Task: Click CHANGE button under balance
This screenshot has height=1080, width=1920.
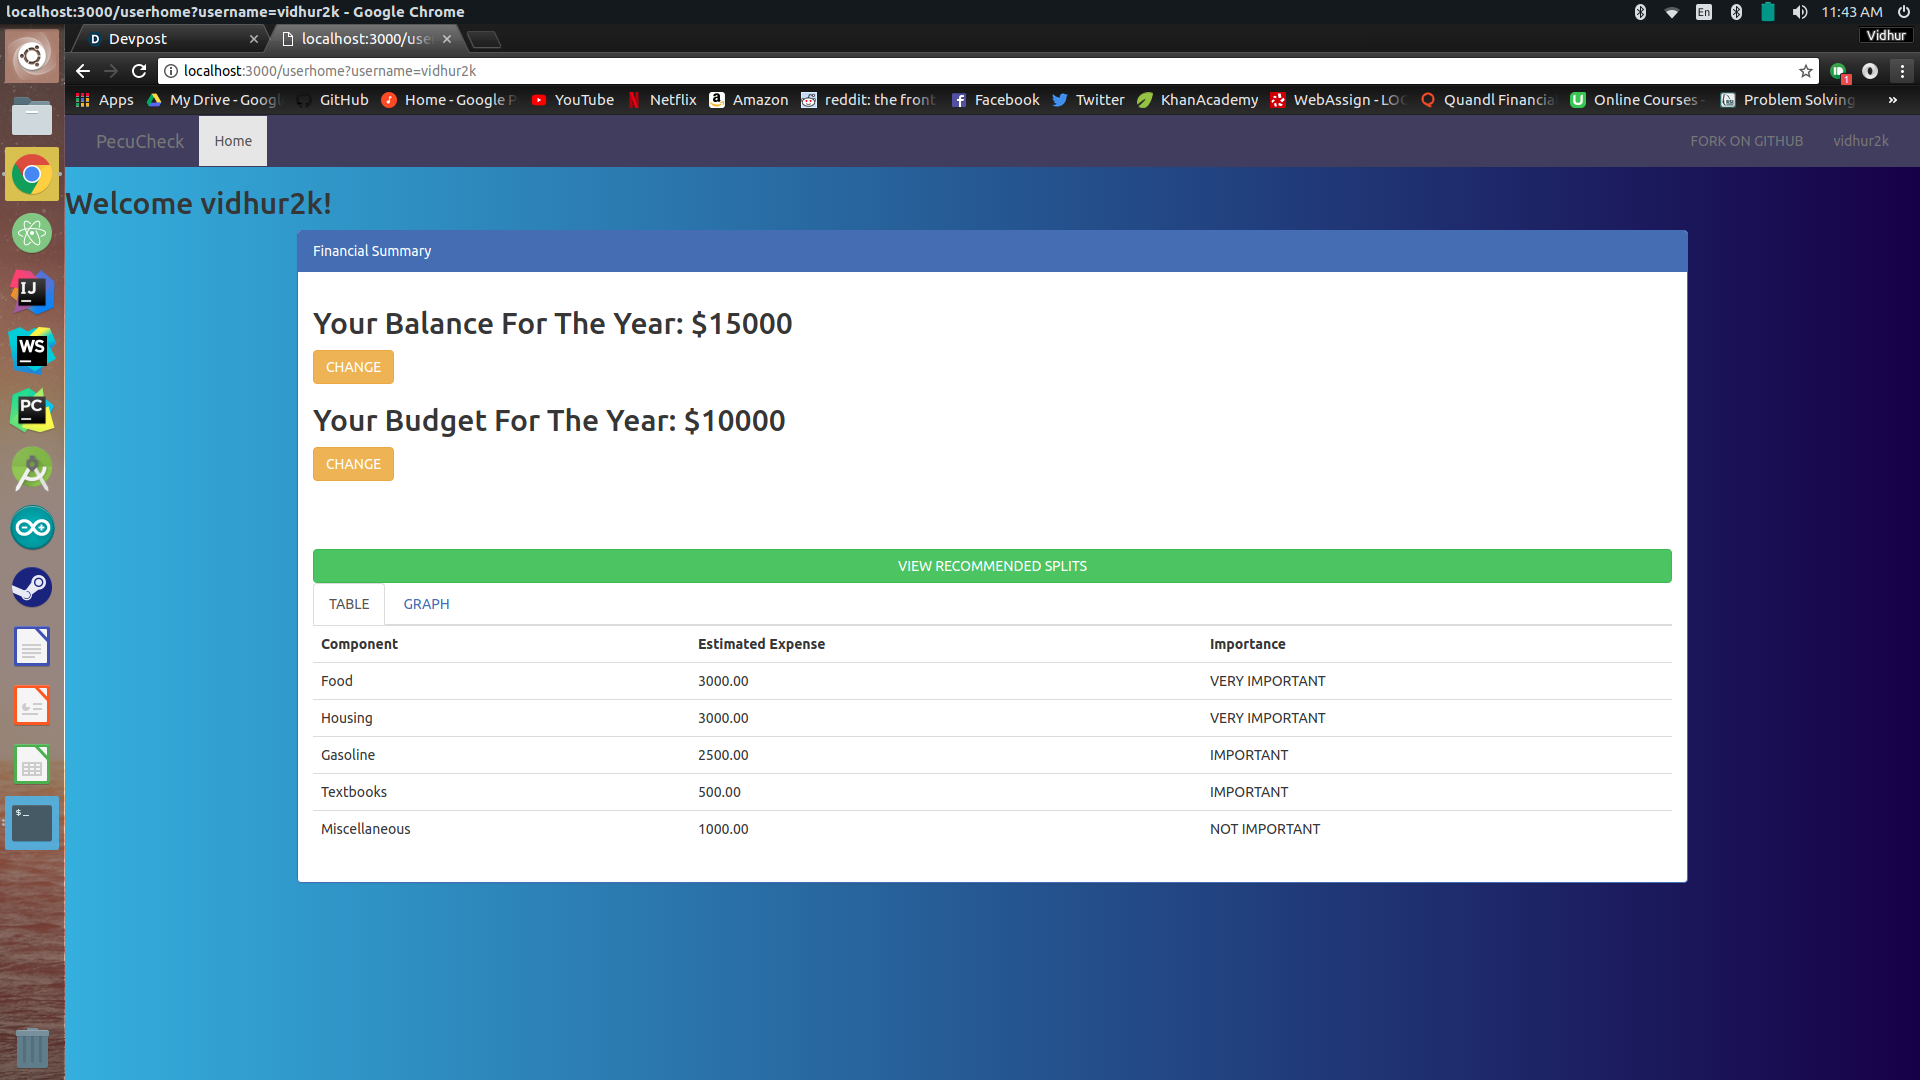Action: coord(353,367)
